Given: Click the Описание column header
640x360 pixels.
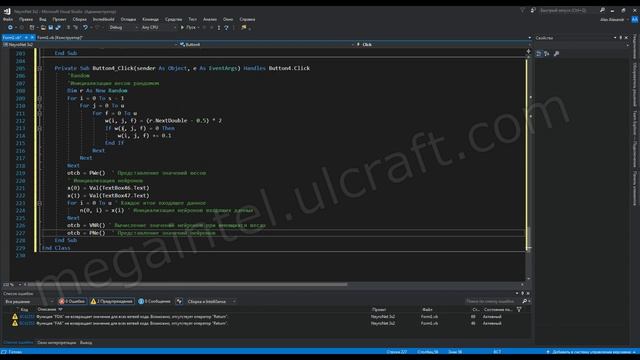Looking at the screenshot, I should coord(47,309).
